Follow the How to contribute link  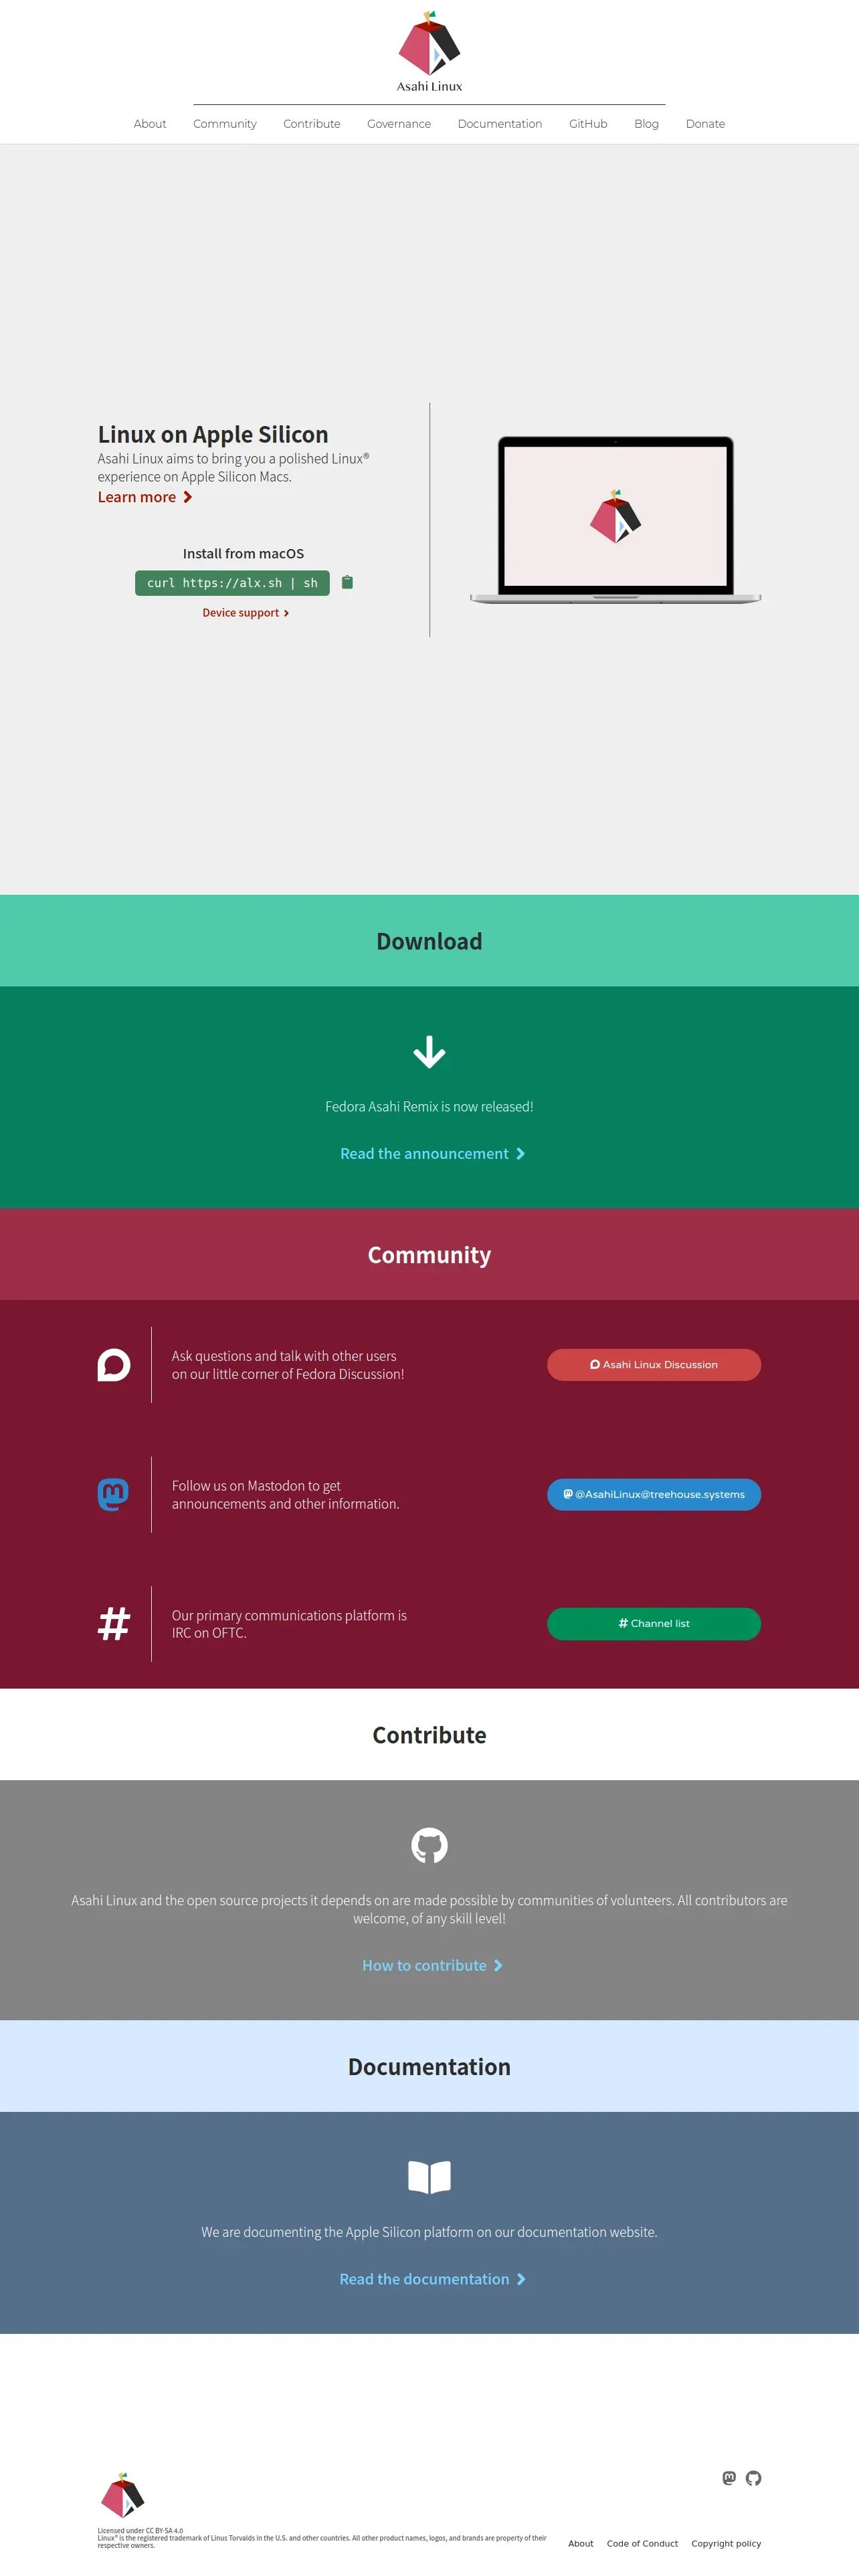[x=432, y=1965]
